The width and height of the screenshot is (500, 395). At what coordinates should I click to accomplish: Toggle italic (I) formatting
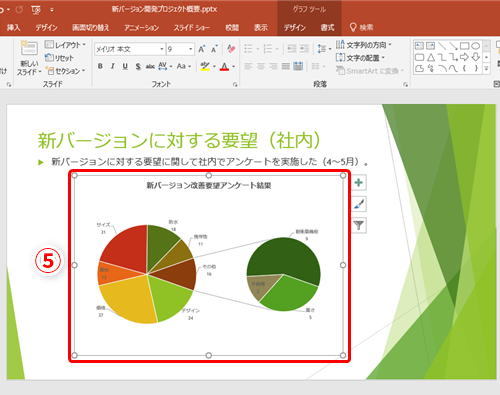pos(113,66)
